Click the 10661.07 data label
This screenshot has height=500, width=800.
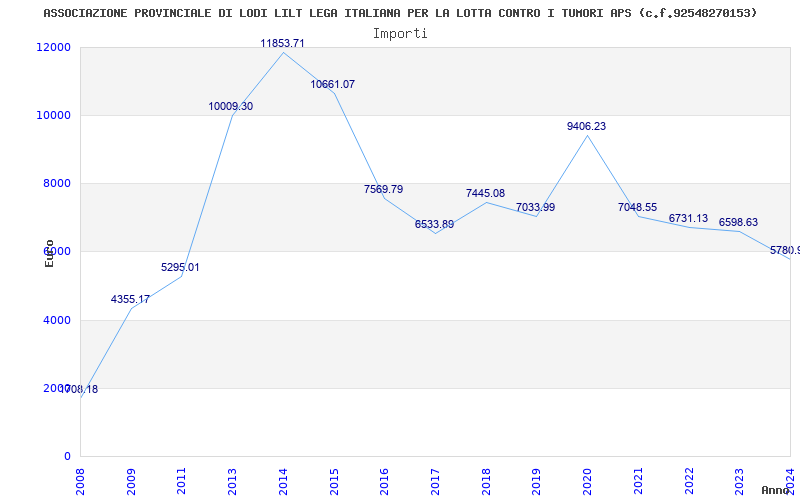[x=333, y=85]
